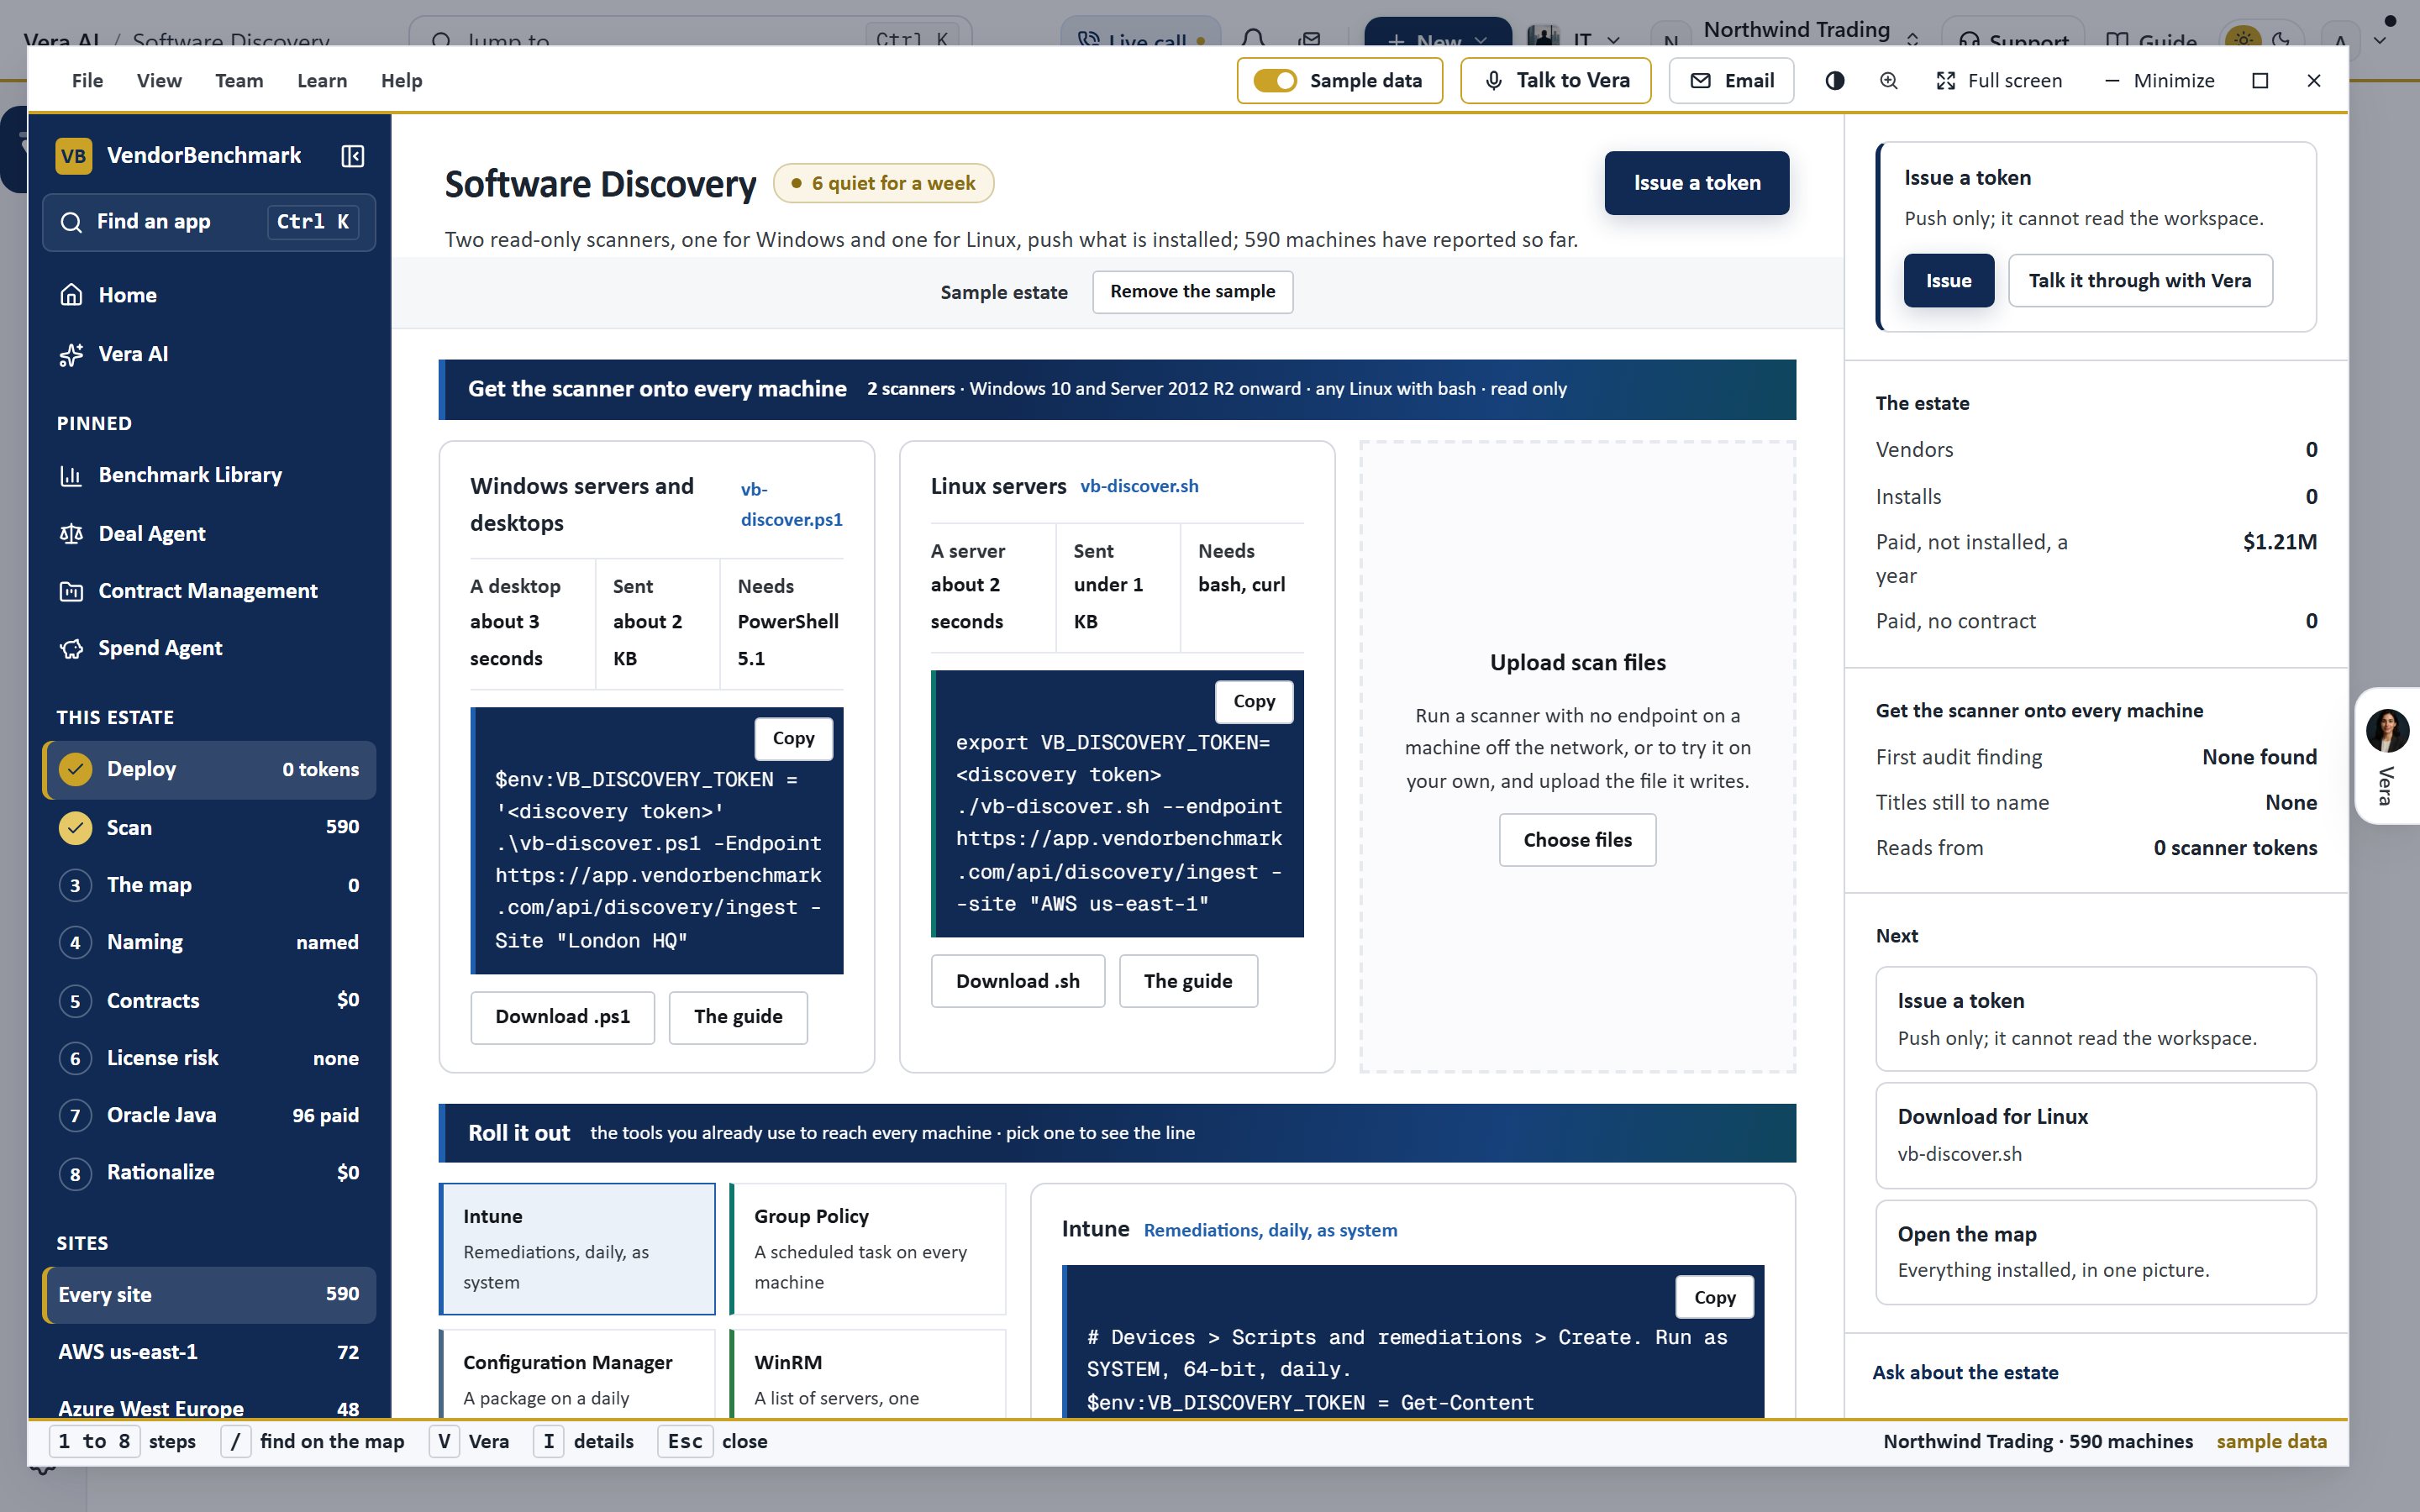Download the .sh scanner
The image size is (2420, 1512).
[1017, 981]
